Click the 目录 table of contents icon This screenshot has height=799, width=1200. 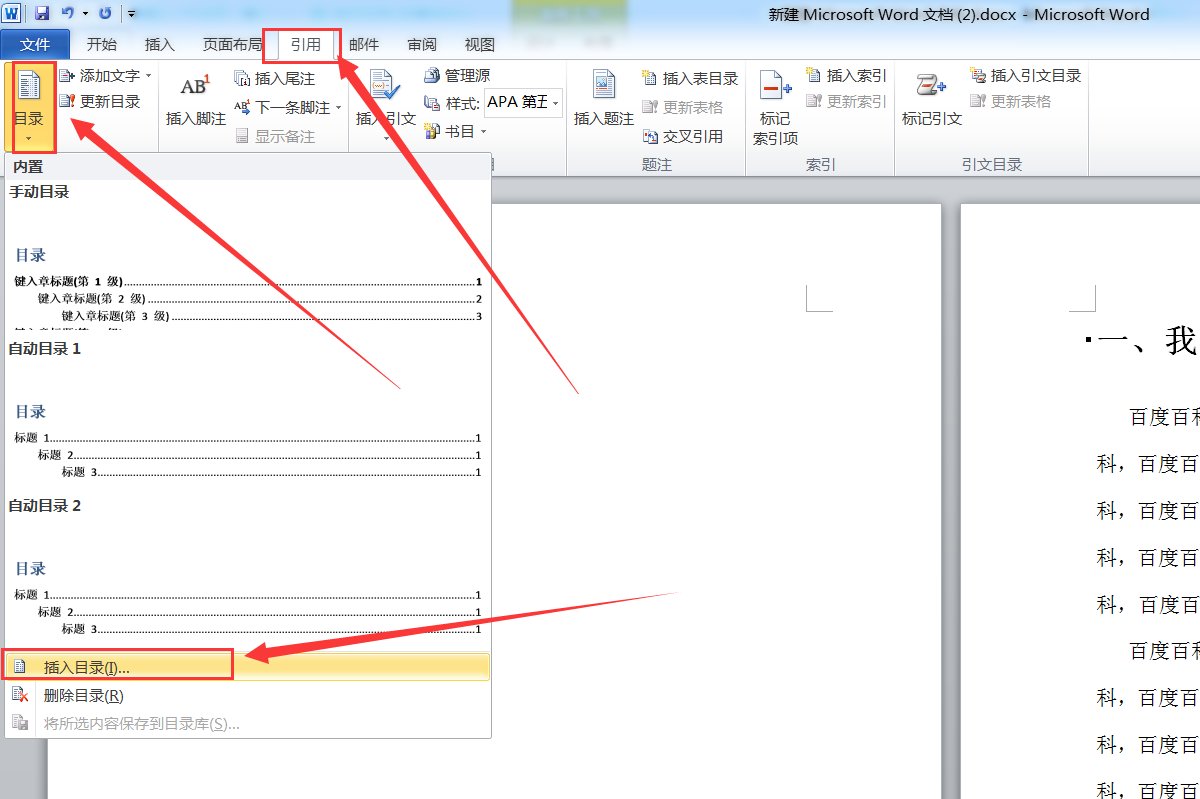(28, 88)
